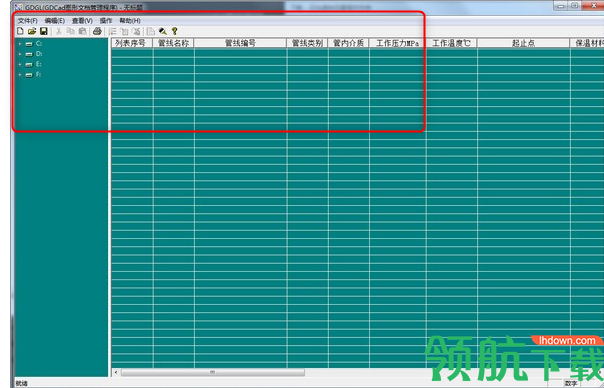This screenshot has width=604, height=388.
Task: Click first table cell under 列表序号
Action: tap(132, 53)
